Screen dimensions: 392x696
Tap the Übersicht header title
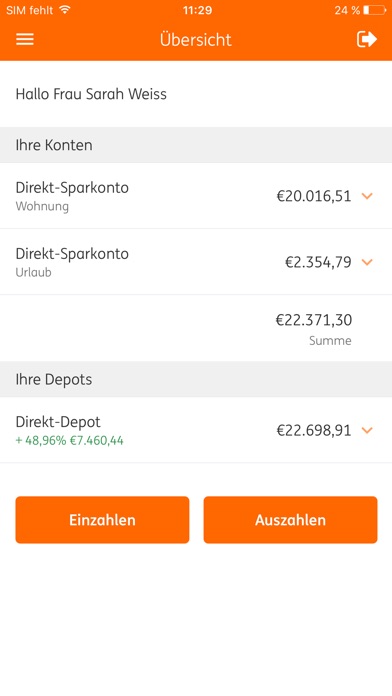[x=196, y=40]
